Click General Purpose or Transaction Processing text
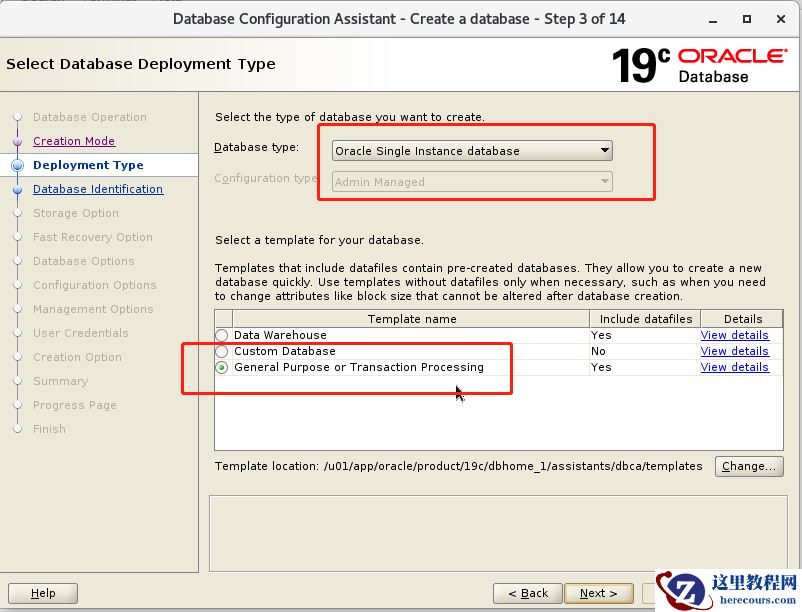 pyautogui.click(x=359, y=368)
